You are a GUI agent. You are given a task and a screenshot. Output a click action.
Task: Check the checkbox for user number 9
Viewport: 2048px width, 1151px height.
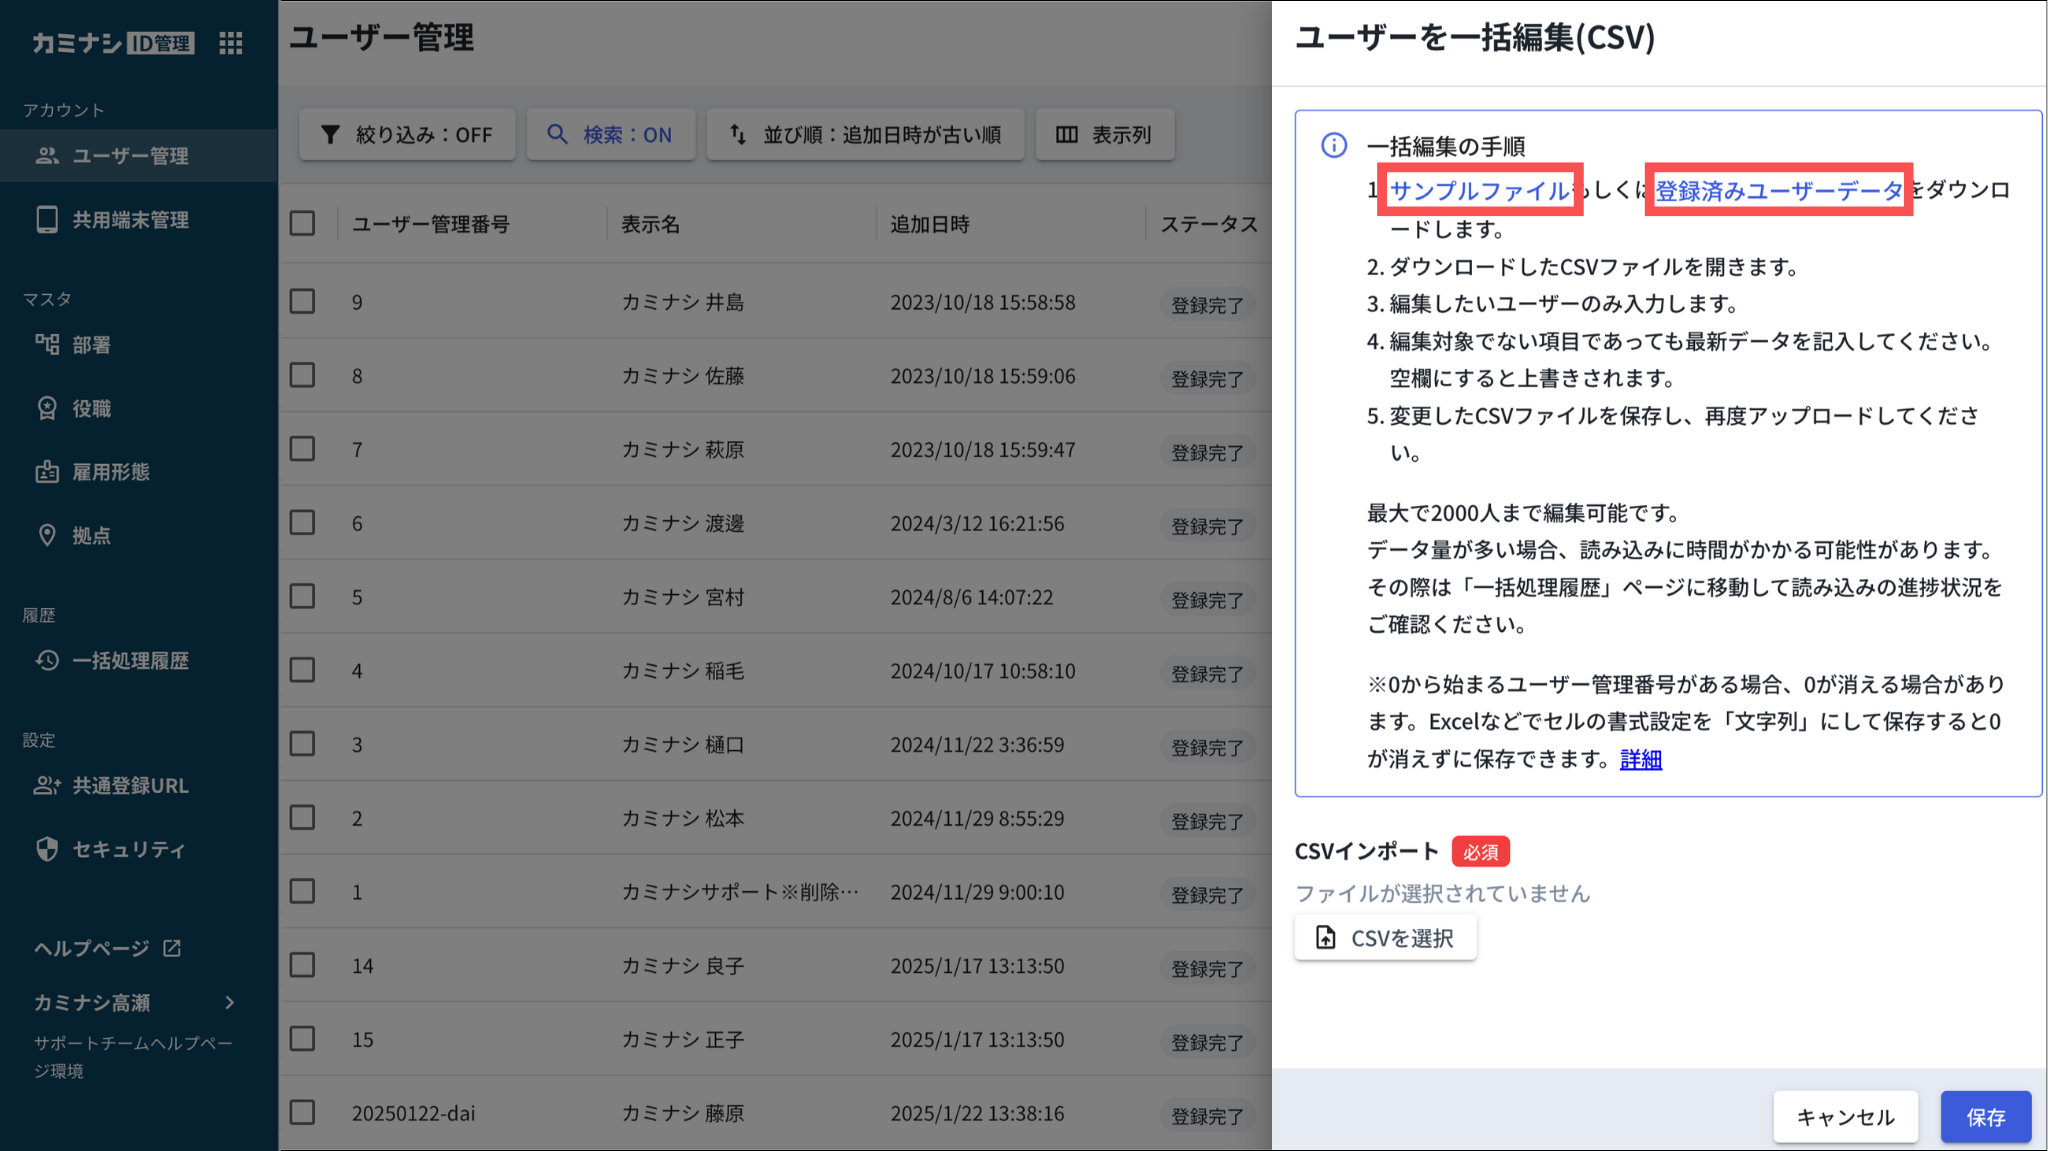pyautogui.click(x=302, y=301)
